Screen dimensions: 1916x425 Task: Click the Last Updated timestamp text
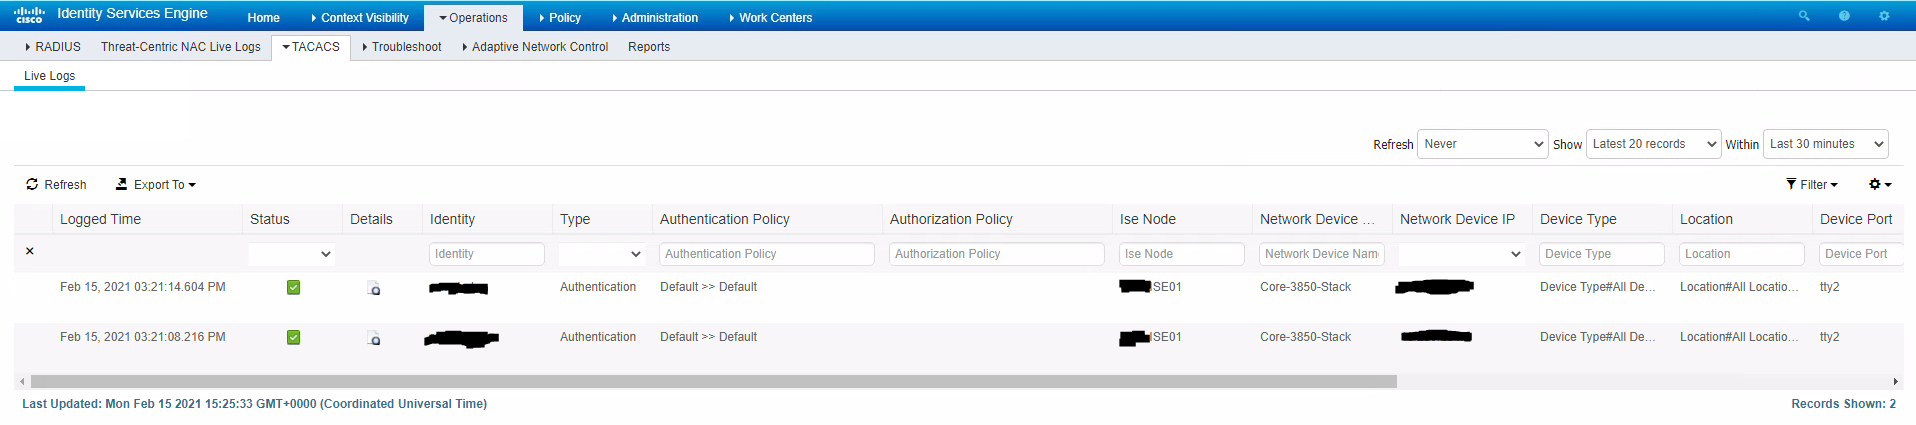click(255, 404)
